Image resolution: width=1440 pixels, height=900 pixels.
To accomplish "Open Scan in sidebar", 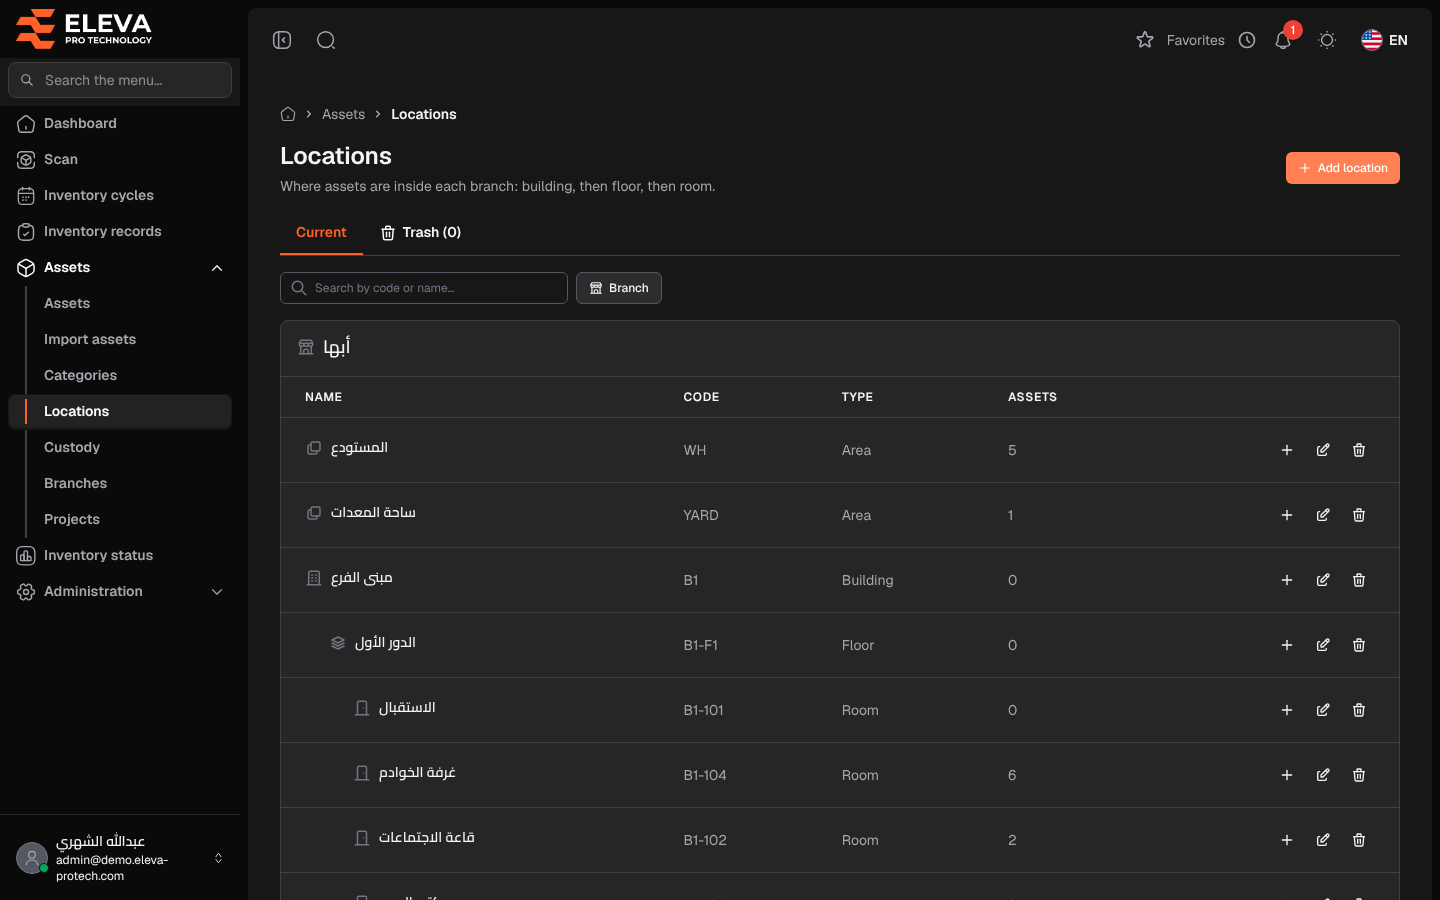I will (x=120, y=159).
